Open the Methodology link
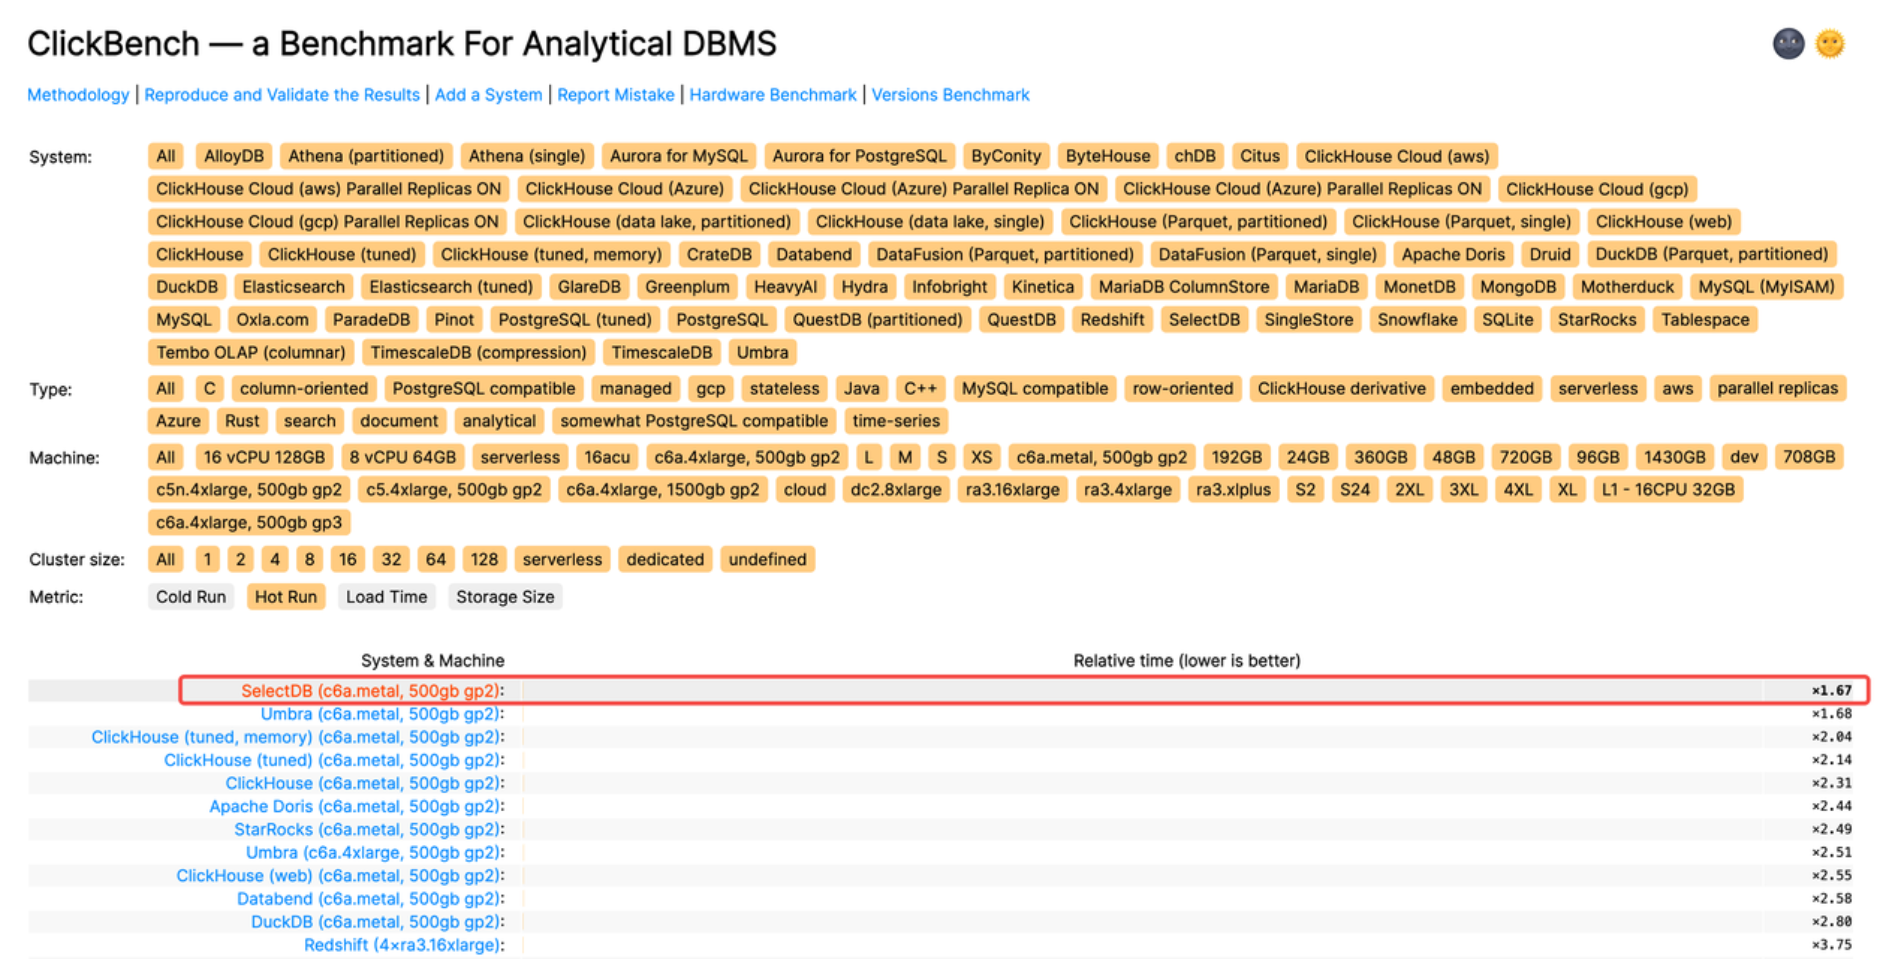This screenshot has width=1896, height=966. pyautogui.click(x=78, y=95)
